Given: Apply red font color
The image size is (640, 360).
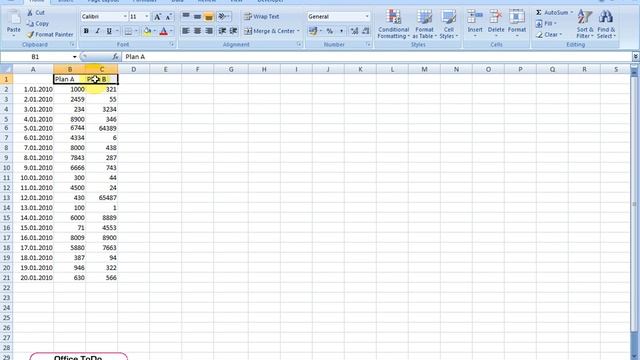Looking at the screenshot, I should pyautogui.click(x=164, y=31).
